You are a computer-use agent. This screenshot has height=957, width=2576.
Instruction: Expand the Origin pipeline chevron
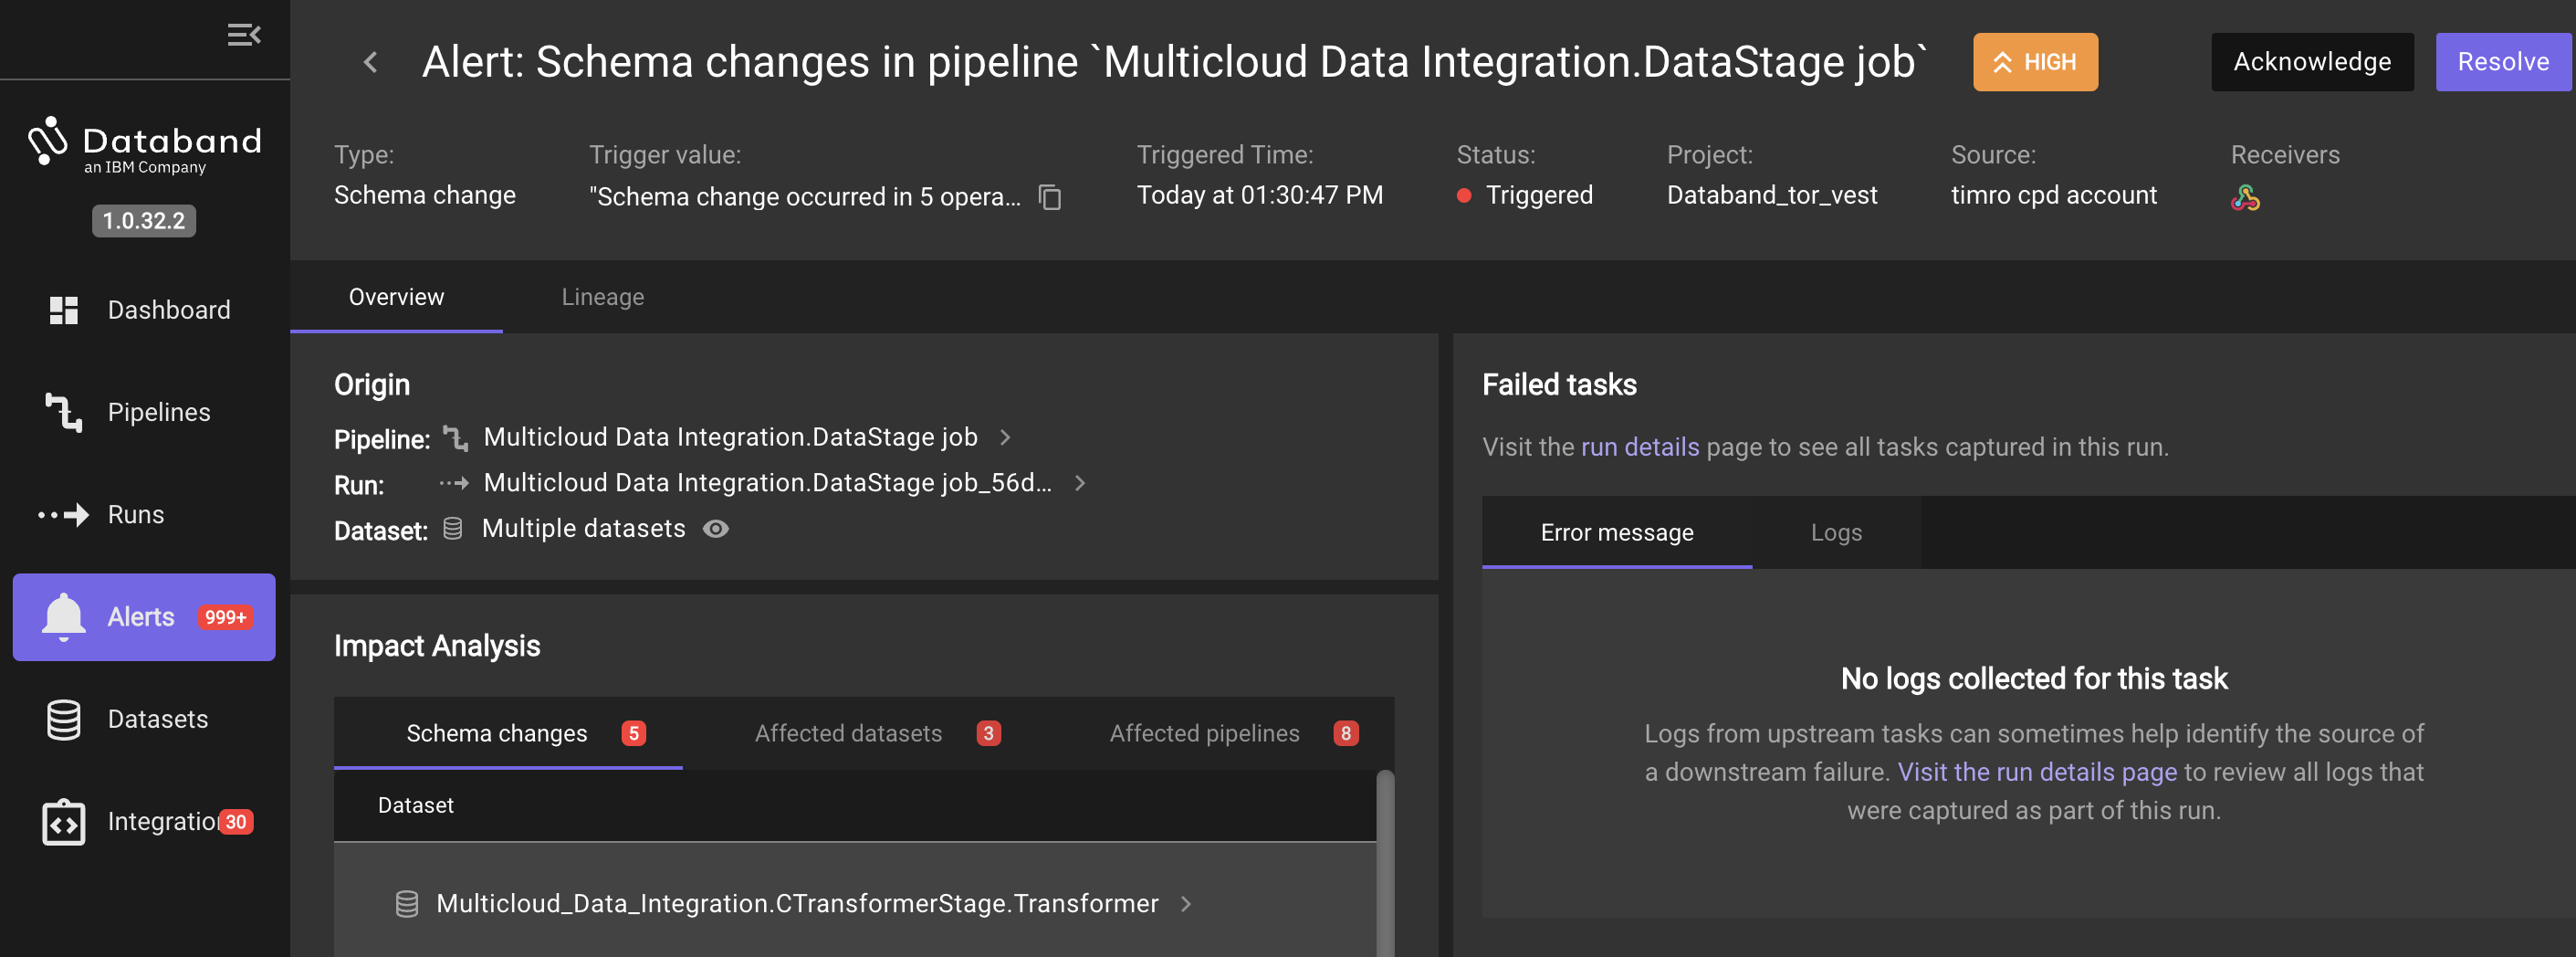coord(1005,437)
